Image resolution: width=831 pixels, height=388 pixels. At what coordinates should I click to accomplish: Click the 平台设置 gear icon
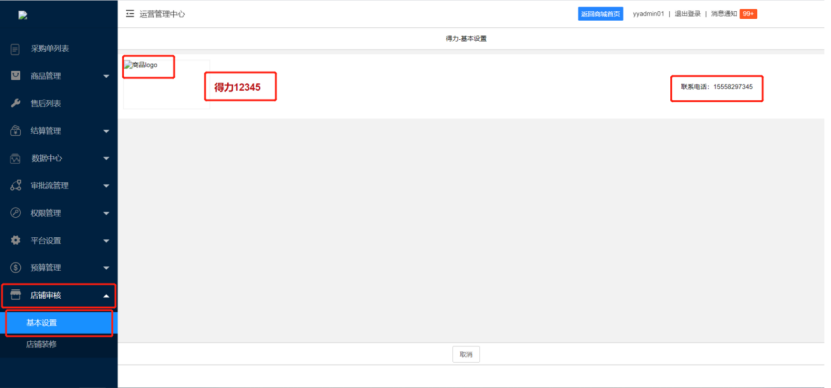tap(15, 240)
